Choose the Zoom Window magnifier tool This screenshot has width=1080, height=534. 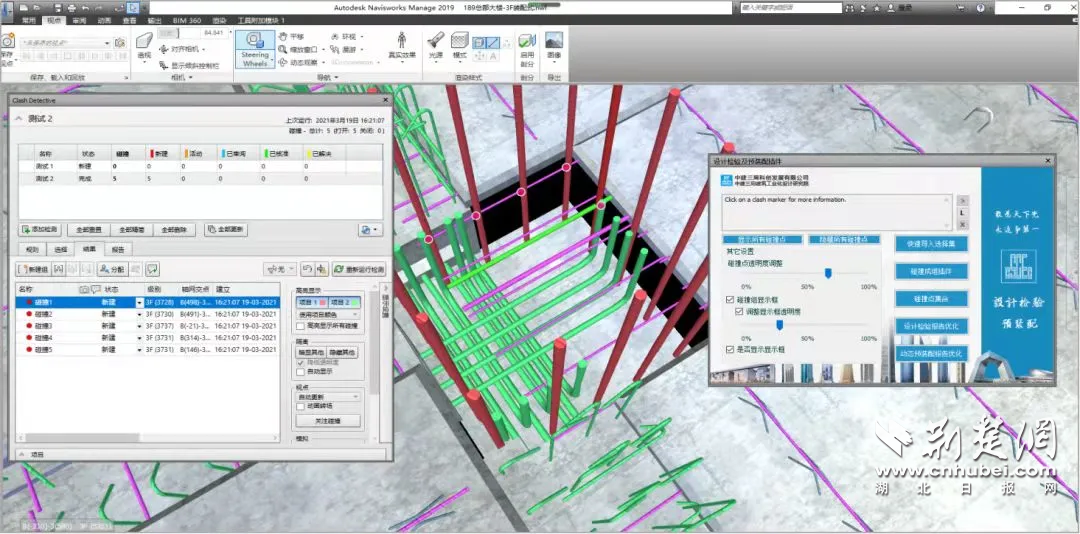coord(298,50)
